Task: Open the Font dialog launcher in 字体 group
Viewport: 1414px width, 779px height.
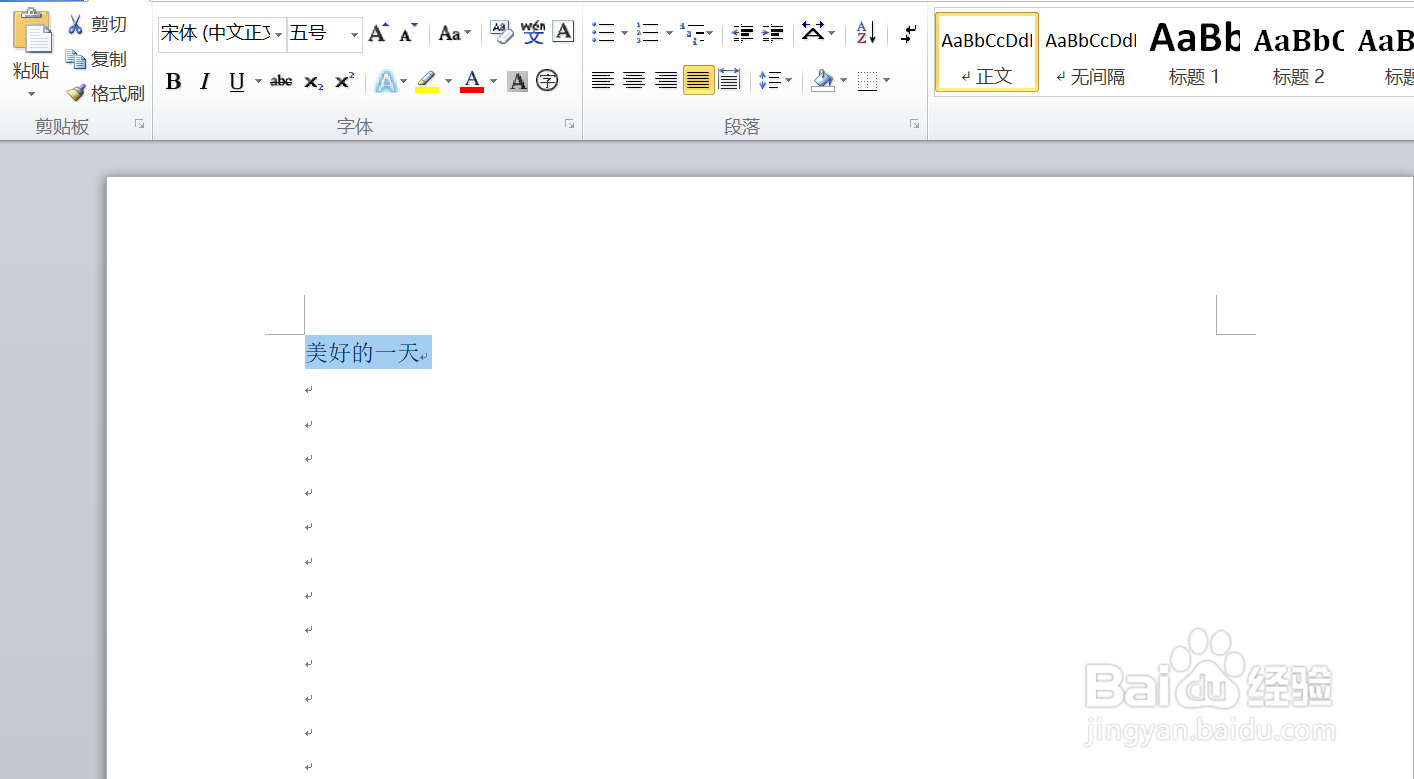Action: point(568,123)
